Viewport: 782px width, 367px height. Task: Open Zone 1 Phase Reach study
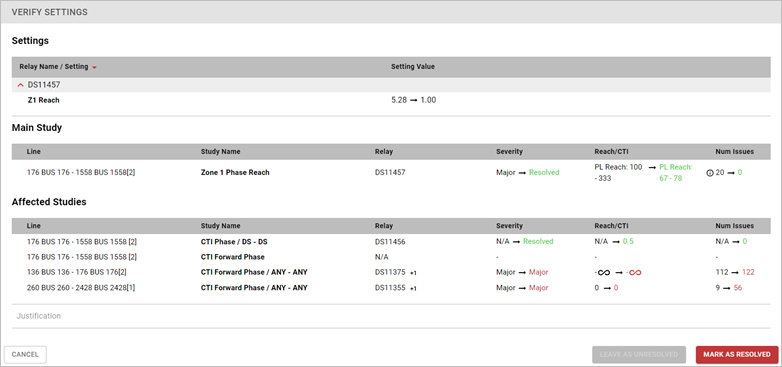(235, 173)
